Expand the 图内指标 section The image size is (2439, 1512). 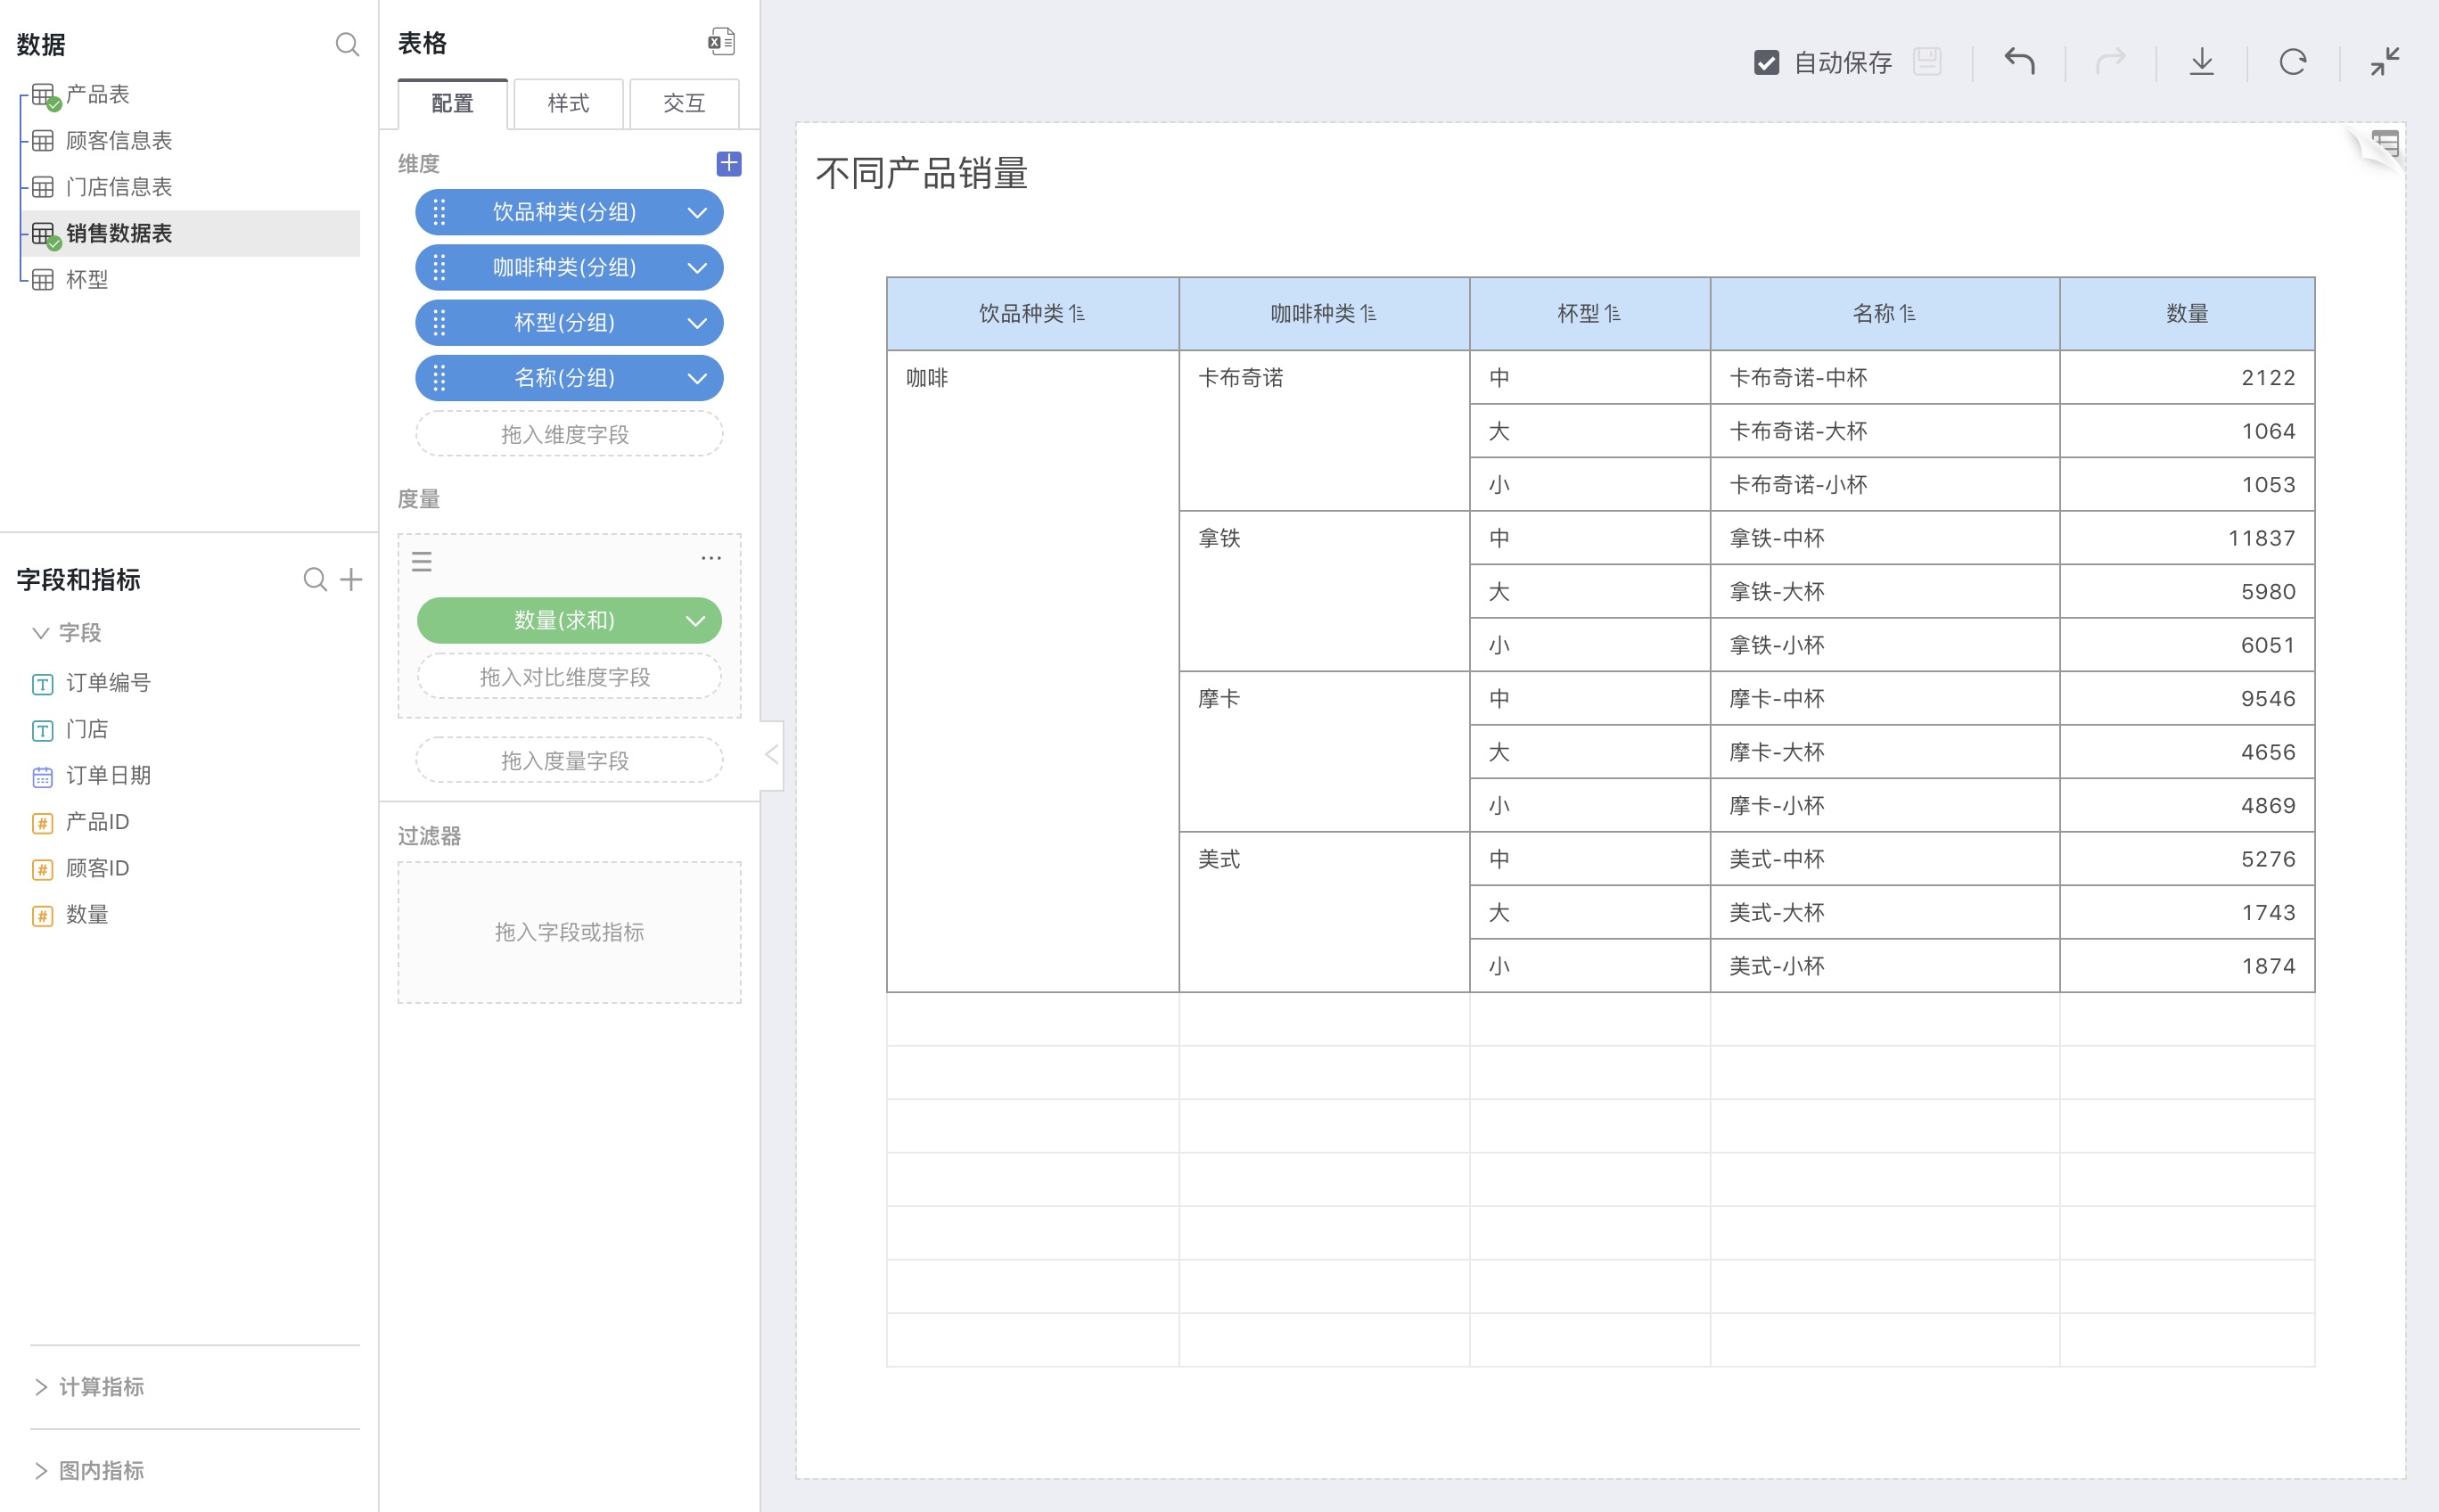point(41,1470)
